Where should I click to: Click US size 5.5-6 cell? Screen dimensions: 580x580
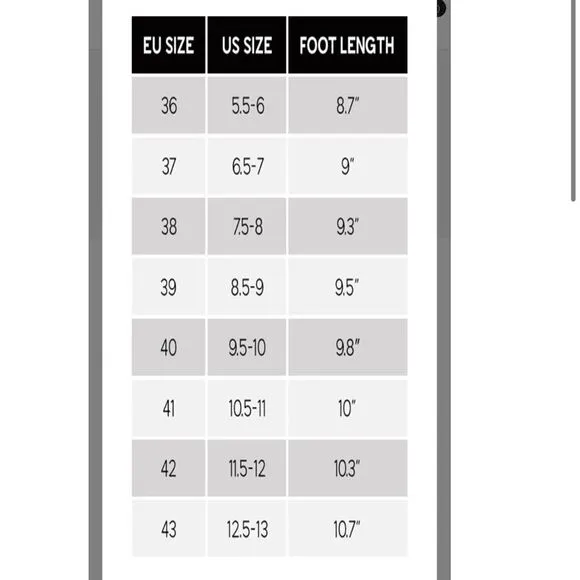pos(247,105)
